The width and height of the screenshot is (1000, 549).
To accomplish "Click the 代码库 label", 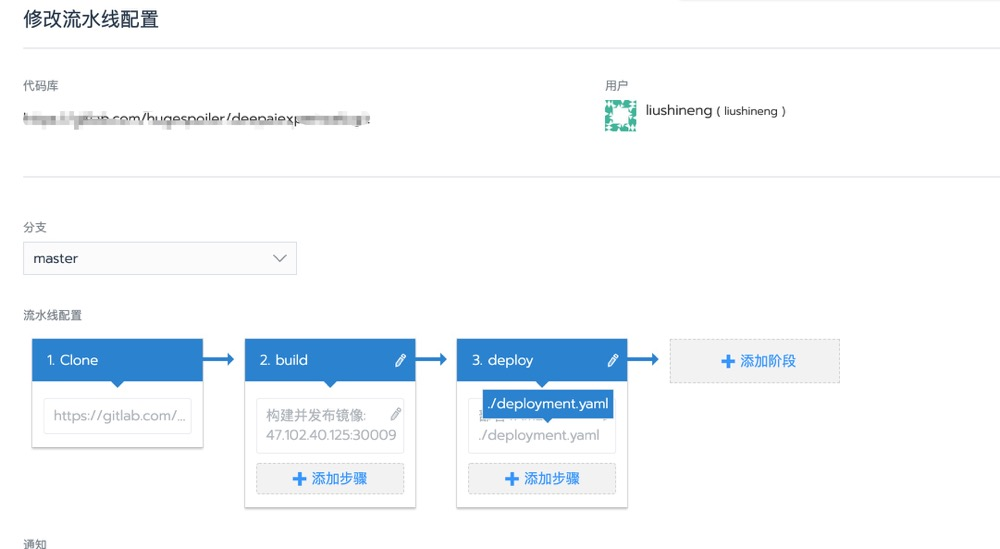I will 41,85.
